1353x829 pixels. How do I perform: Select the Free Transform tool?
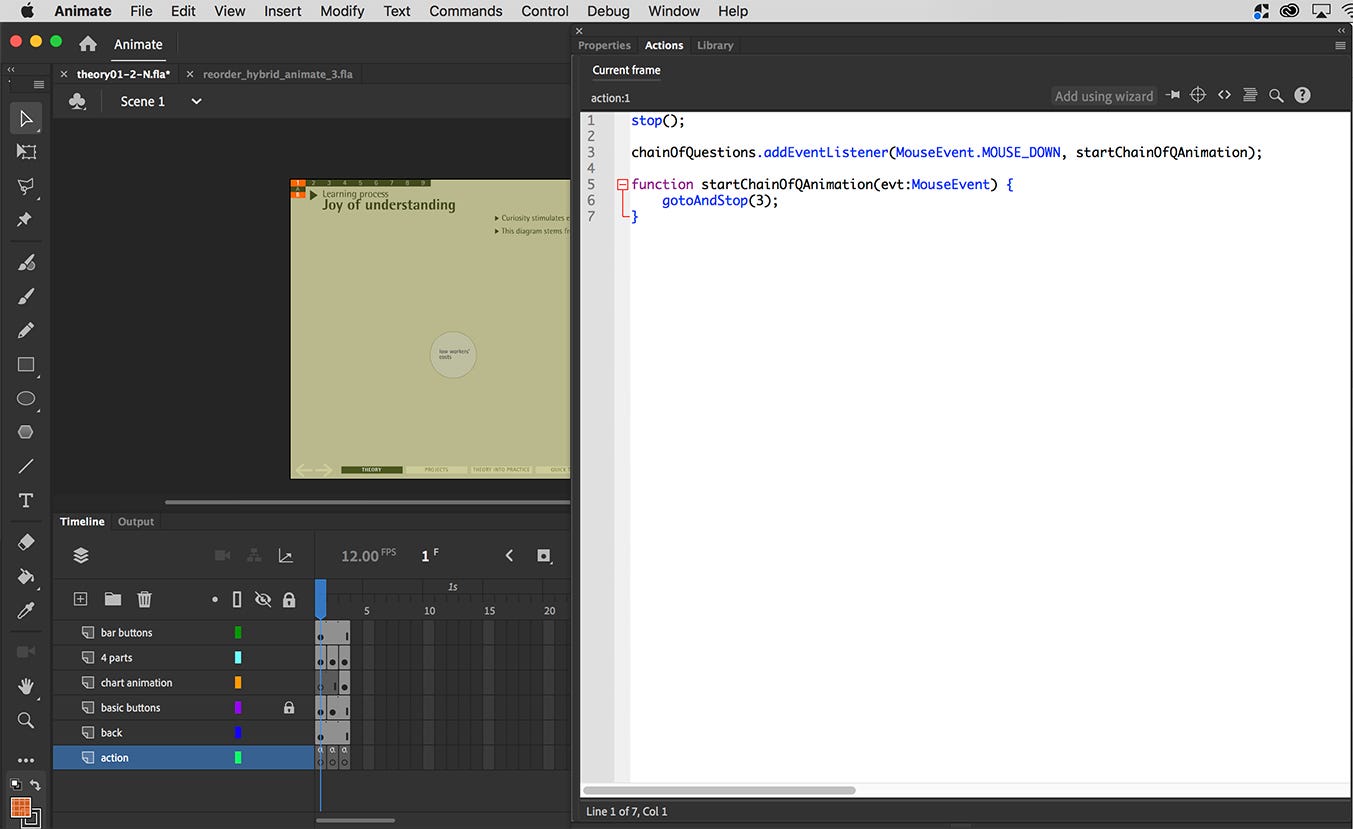tap(26, 152)
